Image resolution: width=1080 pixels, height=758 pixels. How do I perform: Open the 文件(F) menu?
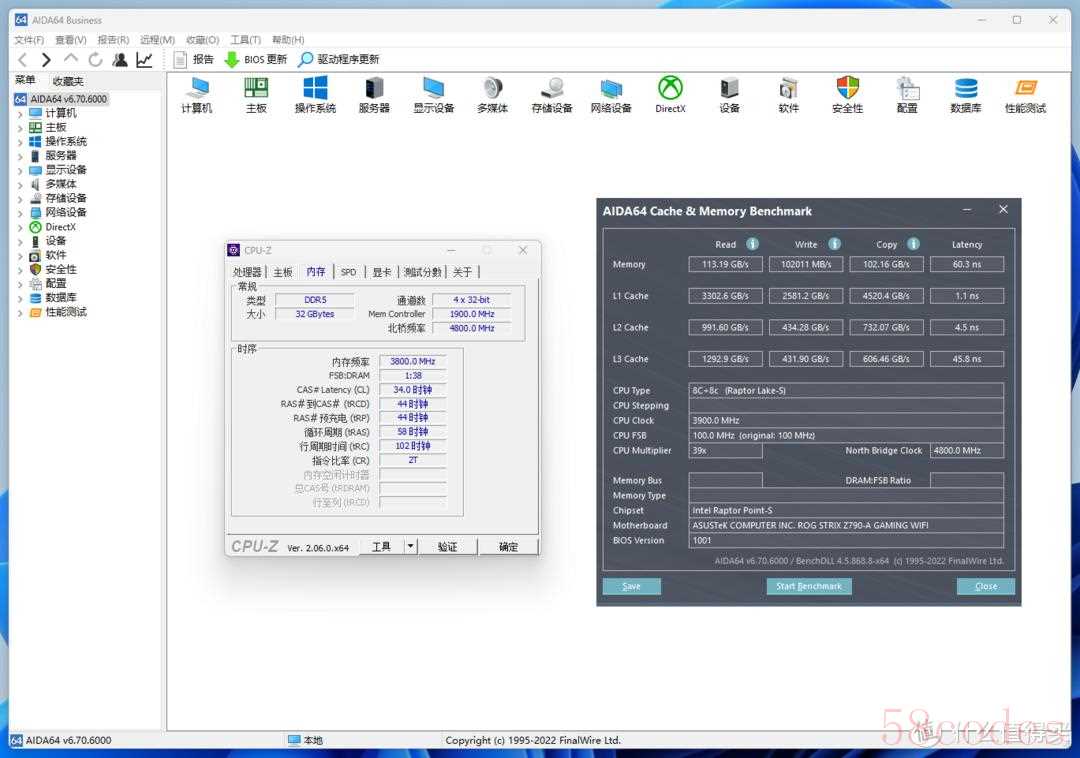[x=29, y=40]
